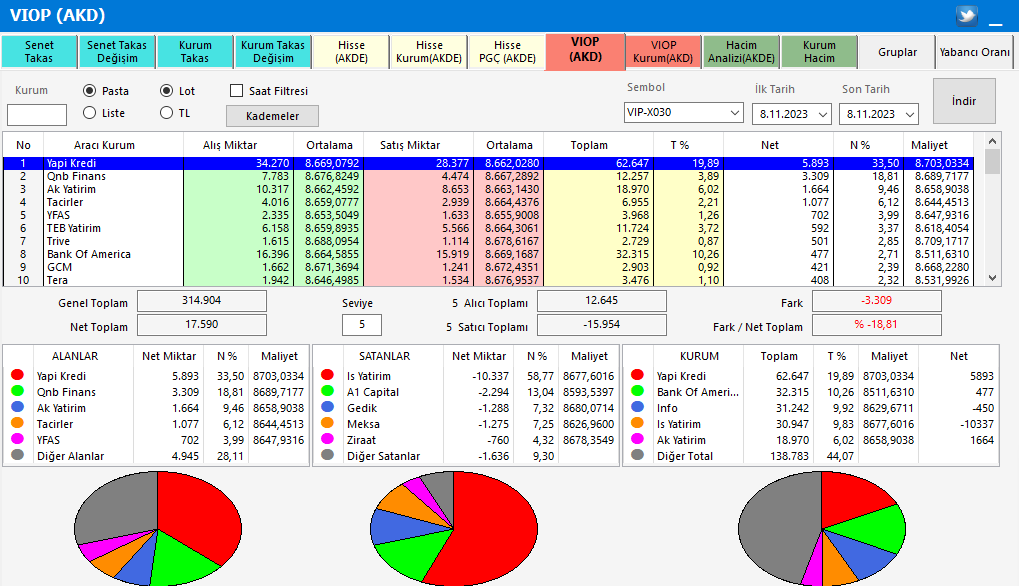Click the green swatch beside A1 Capital
The image size is (1019, 586).
pos(328,390)
